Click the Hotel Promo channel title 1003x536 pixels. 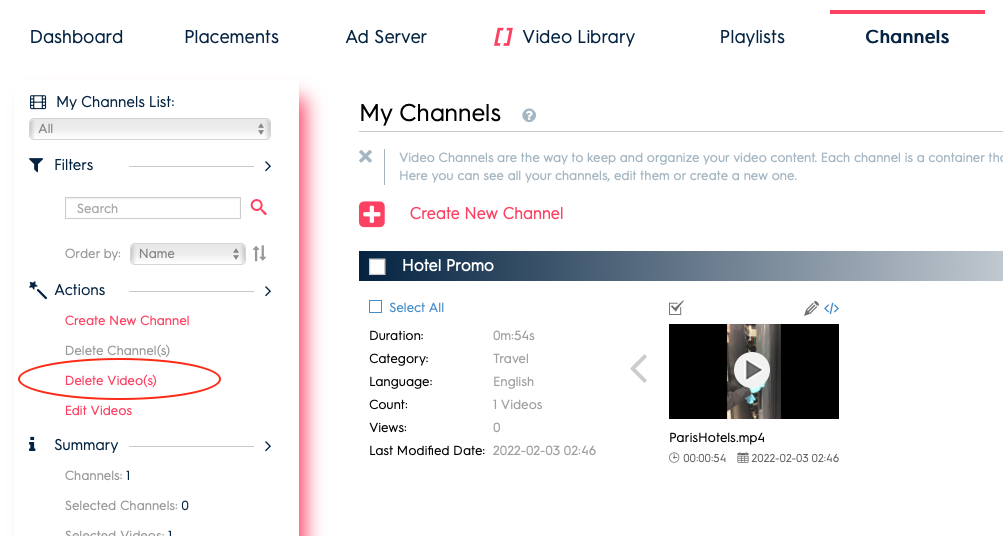point(448,265)
